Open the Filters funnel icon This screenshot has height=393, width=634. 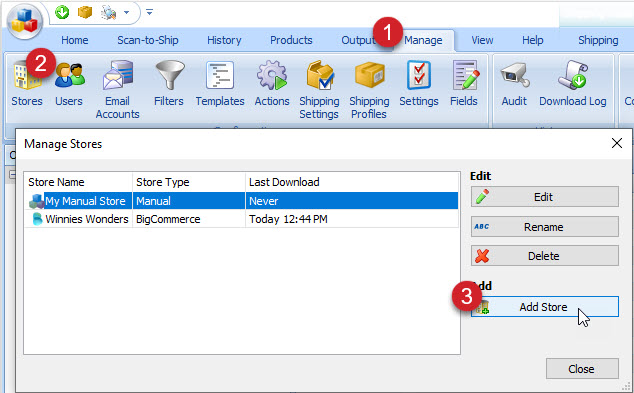(169, 84)
